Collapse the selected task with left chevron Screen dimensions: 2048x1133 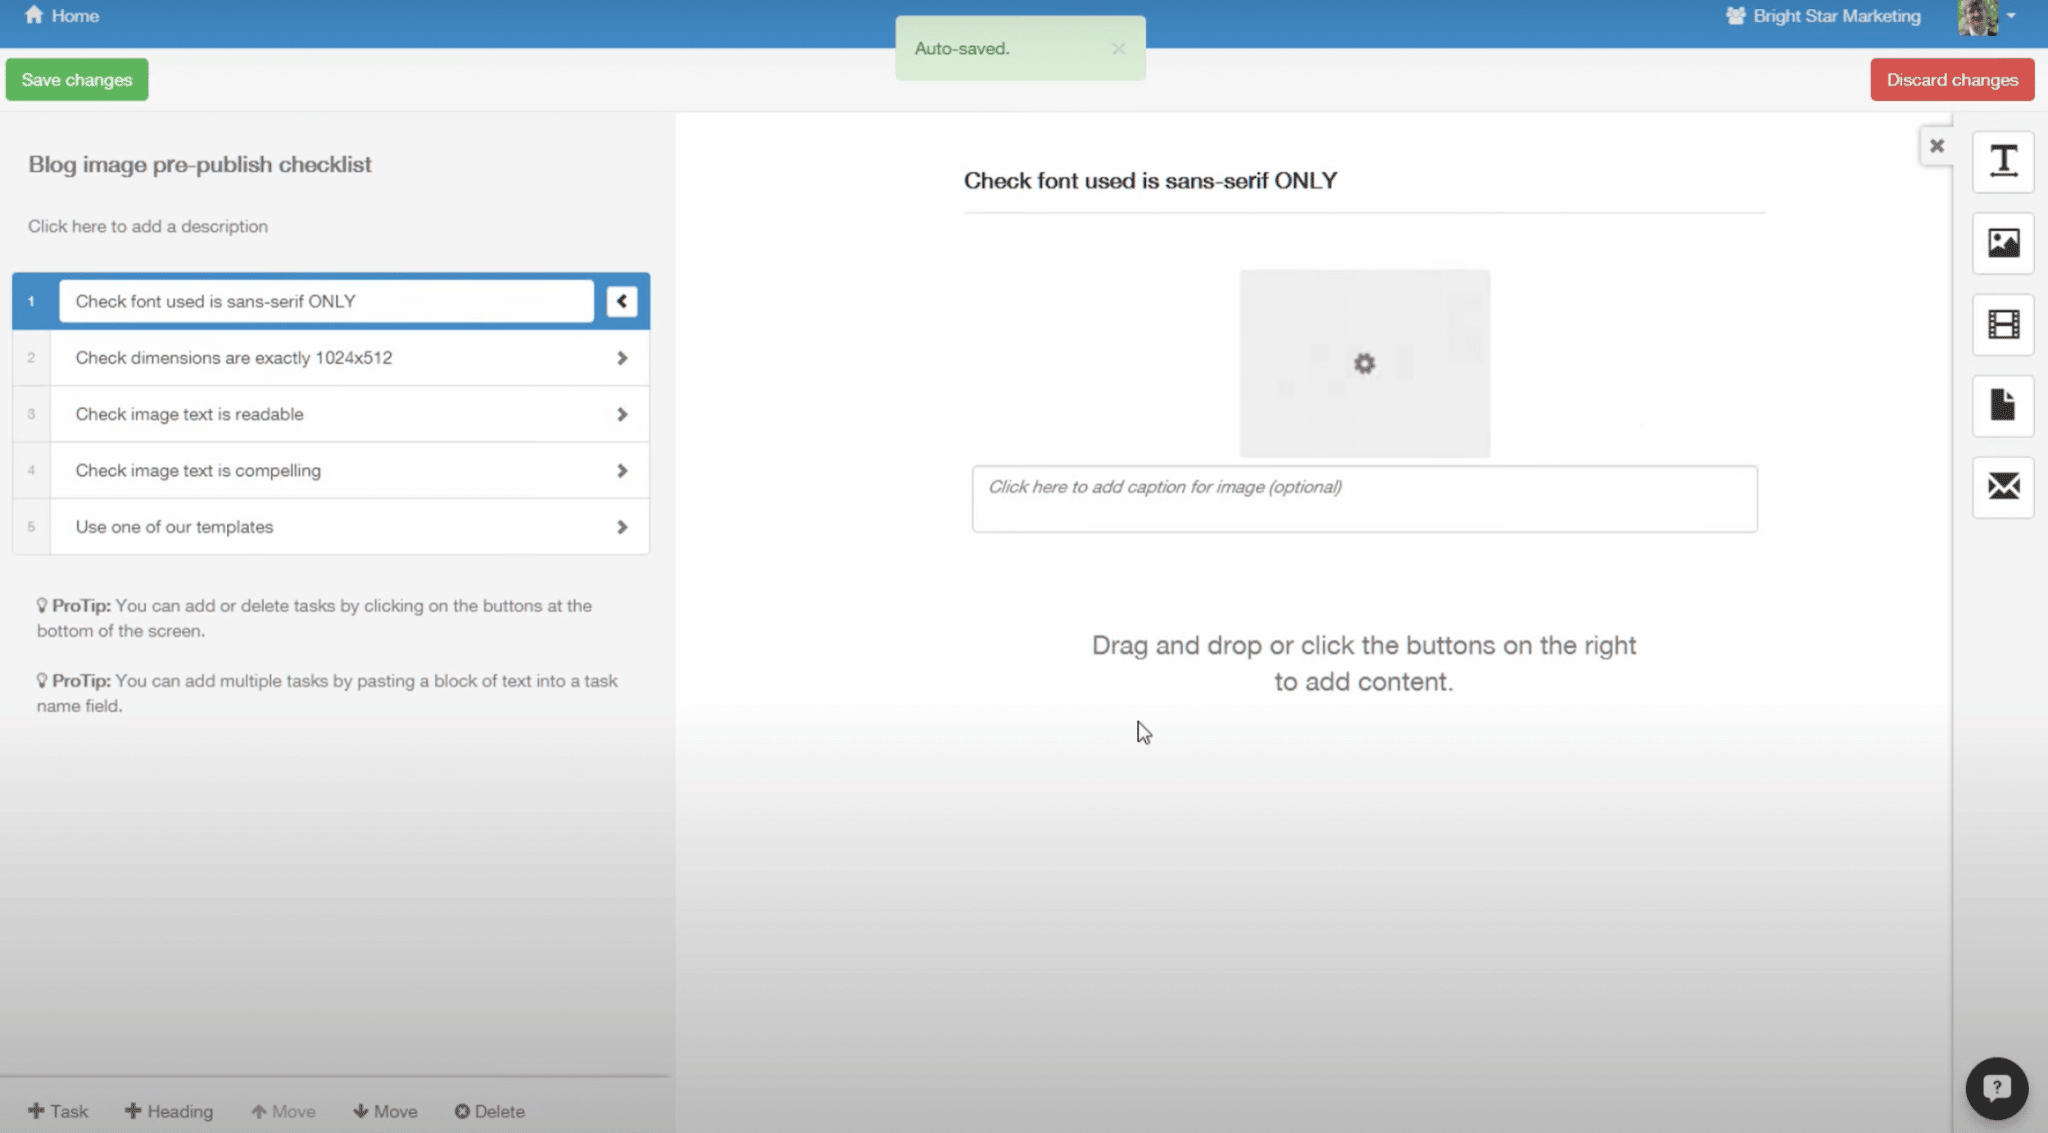coord(621,301)
